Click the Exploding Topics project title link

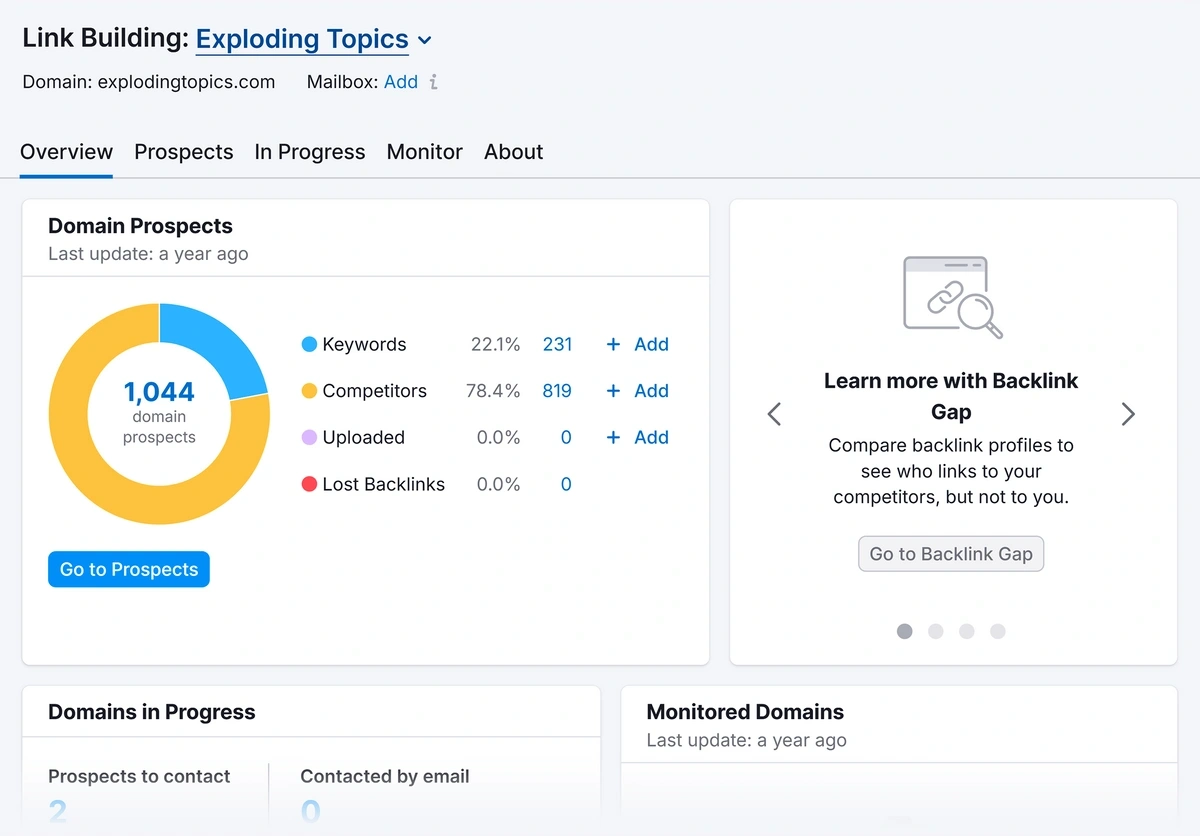point(302,39)
